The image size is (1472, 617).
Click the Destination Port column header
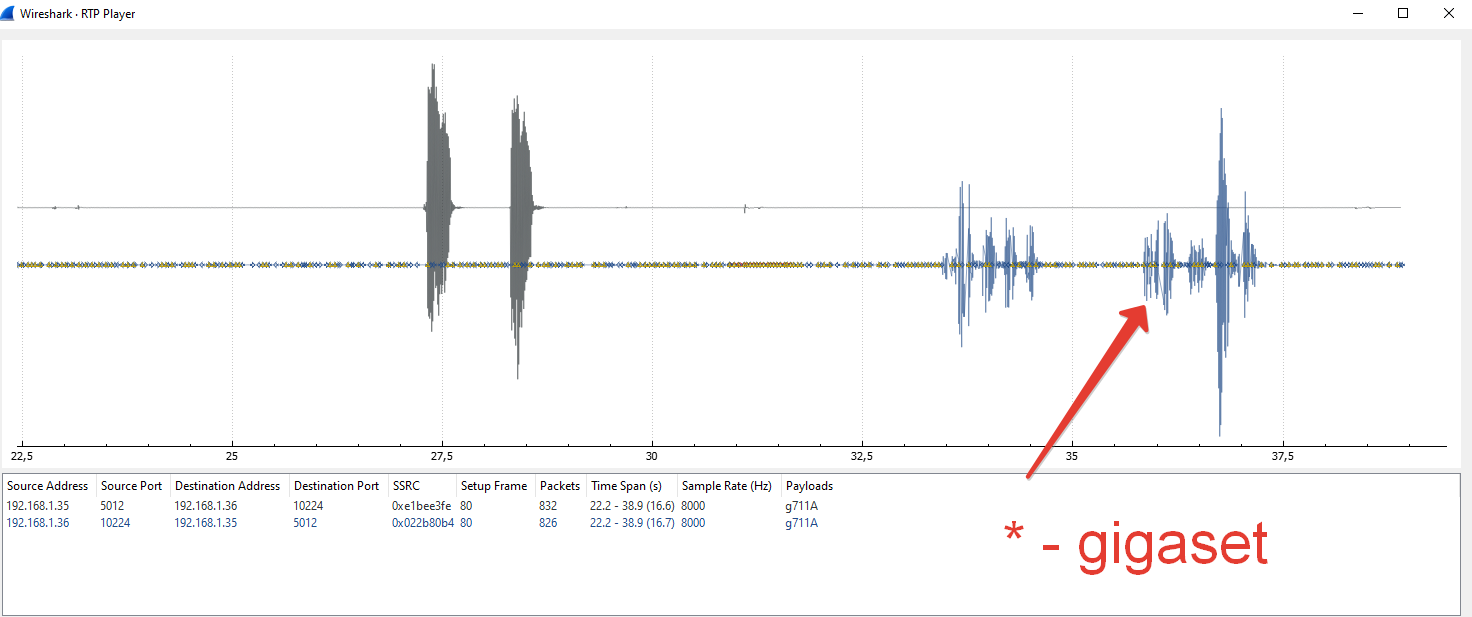(336, 486)
